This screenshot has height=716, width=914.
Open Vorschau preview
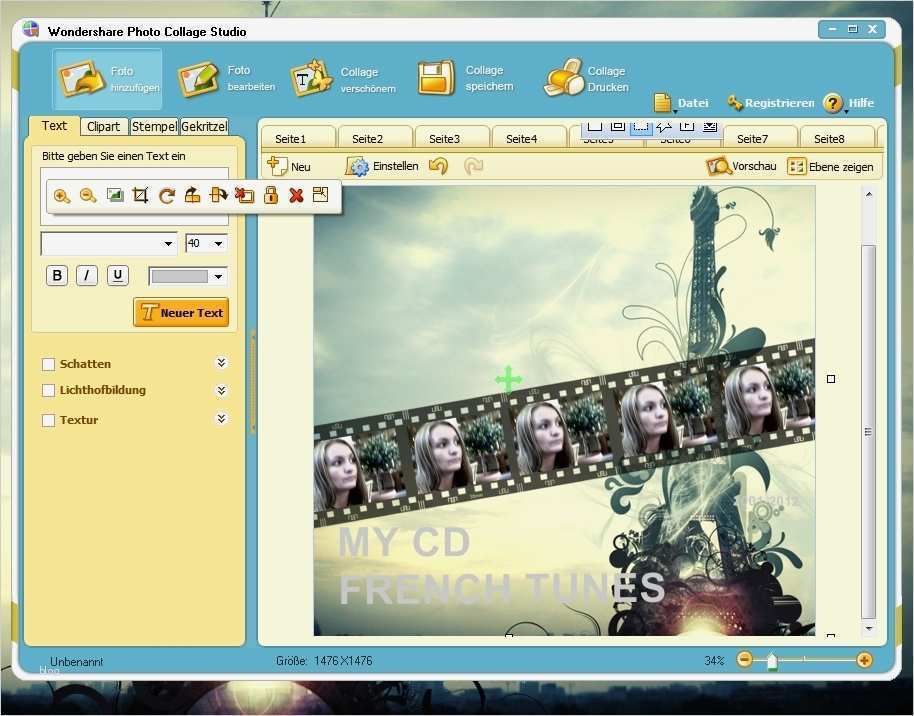tap(741, 166)
